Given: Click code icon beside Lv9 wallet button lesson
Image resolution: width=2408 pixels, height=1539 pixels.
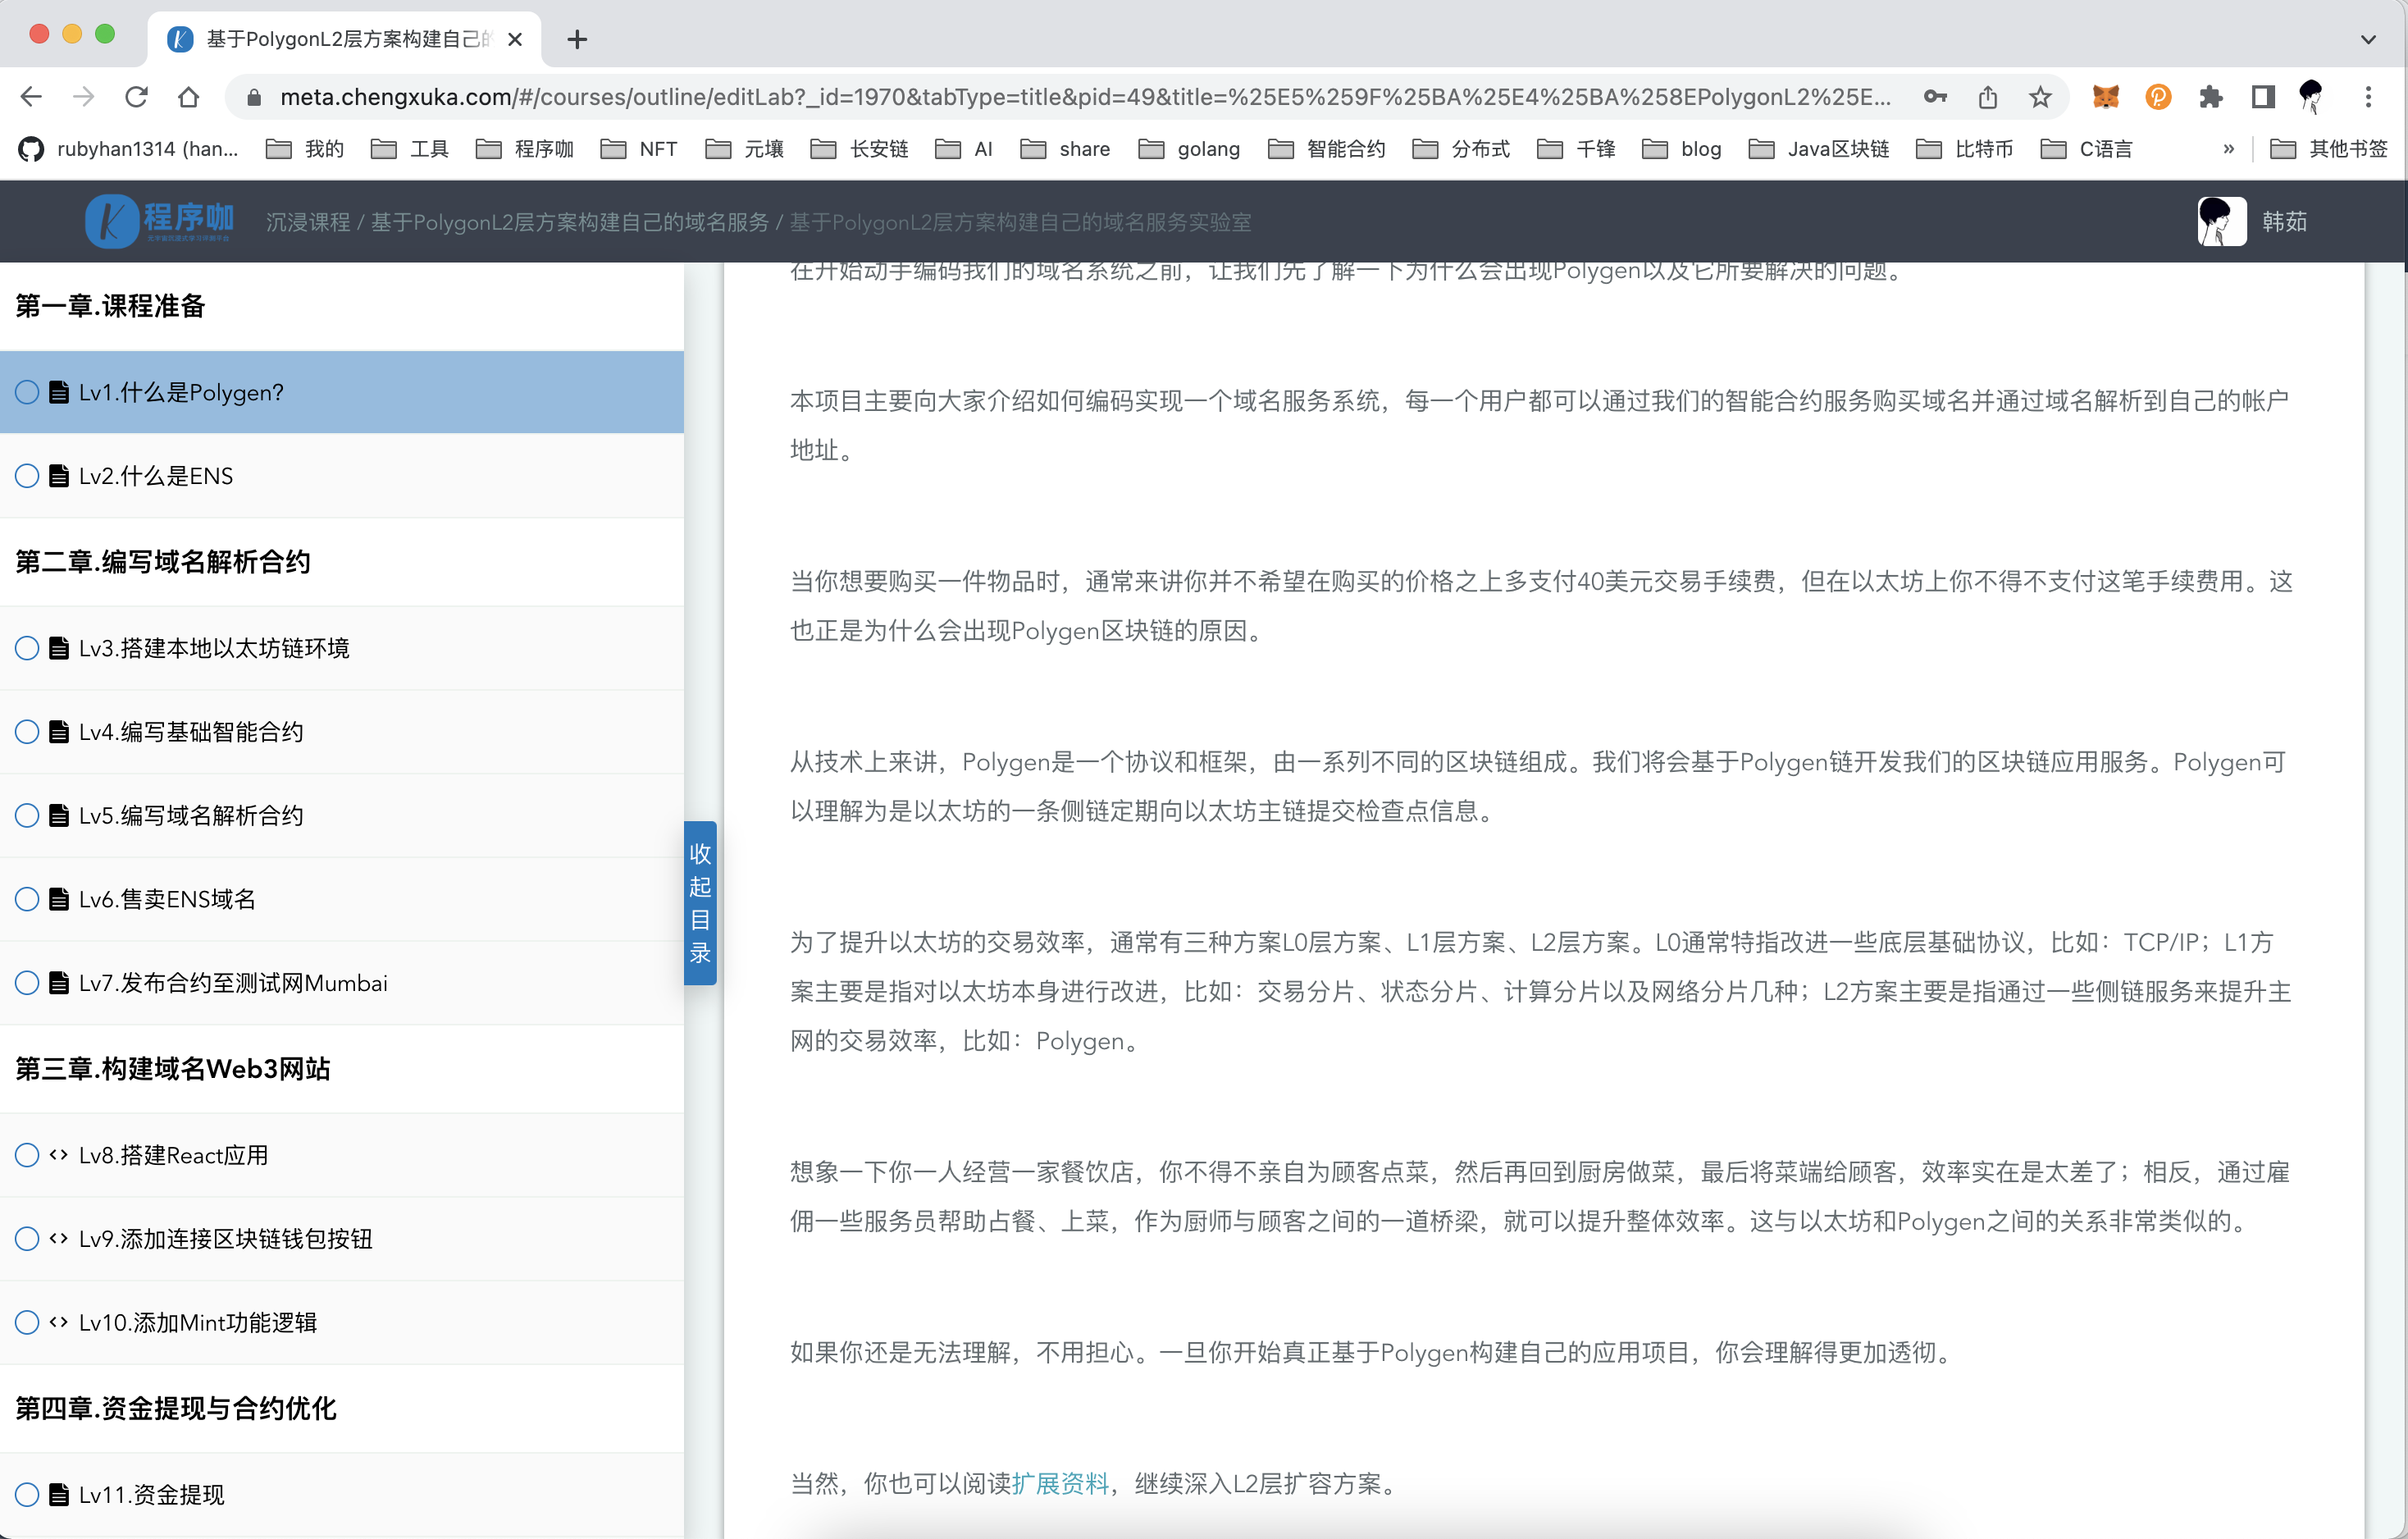Looking at the screenshot, I should [59, 1239].
